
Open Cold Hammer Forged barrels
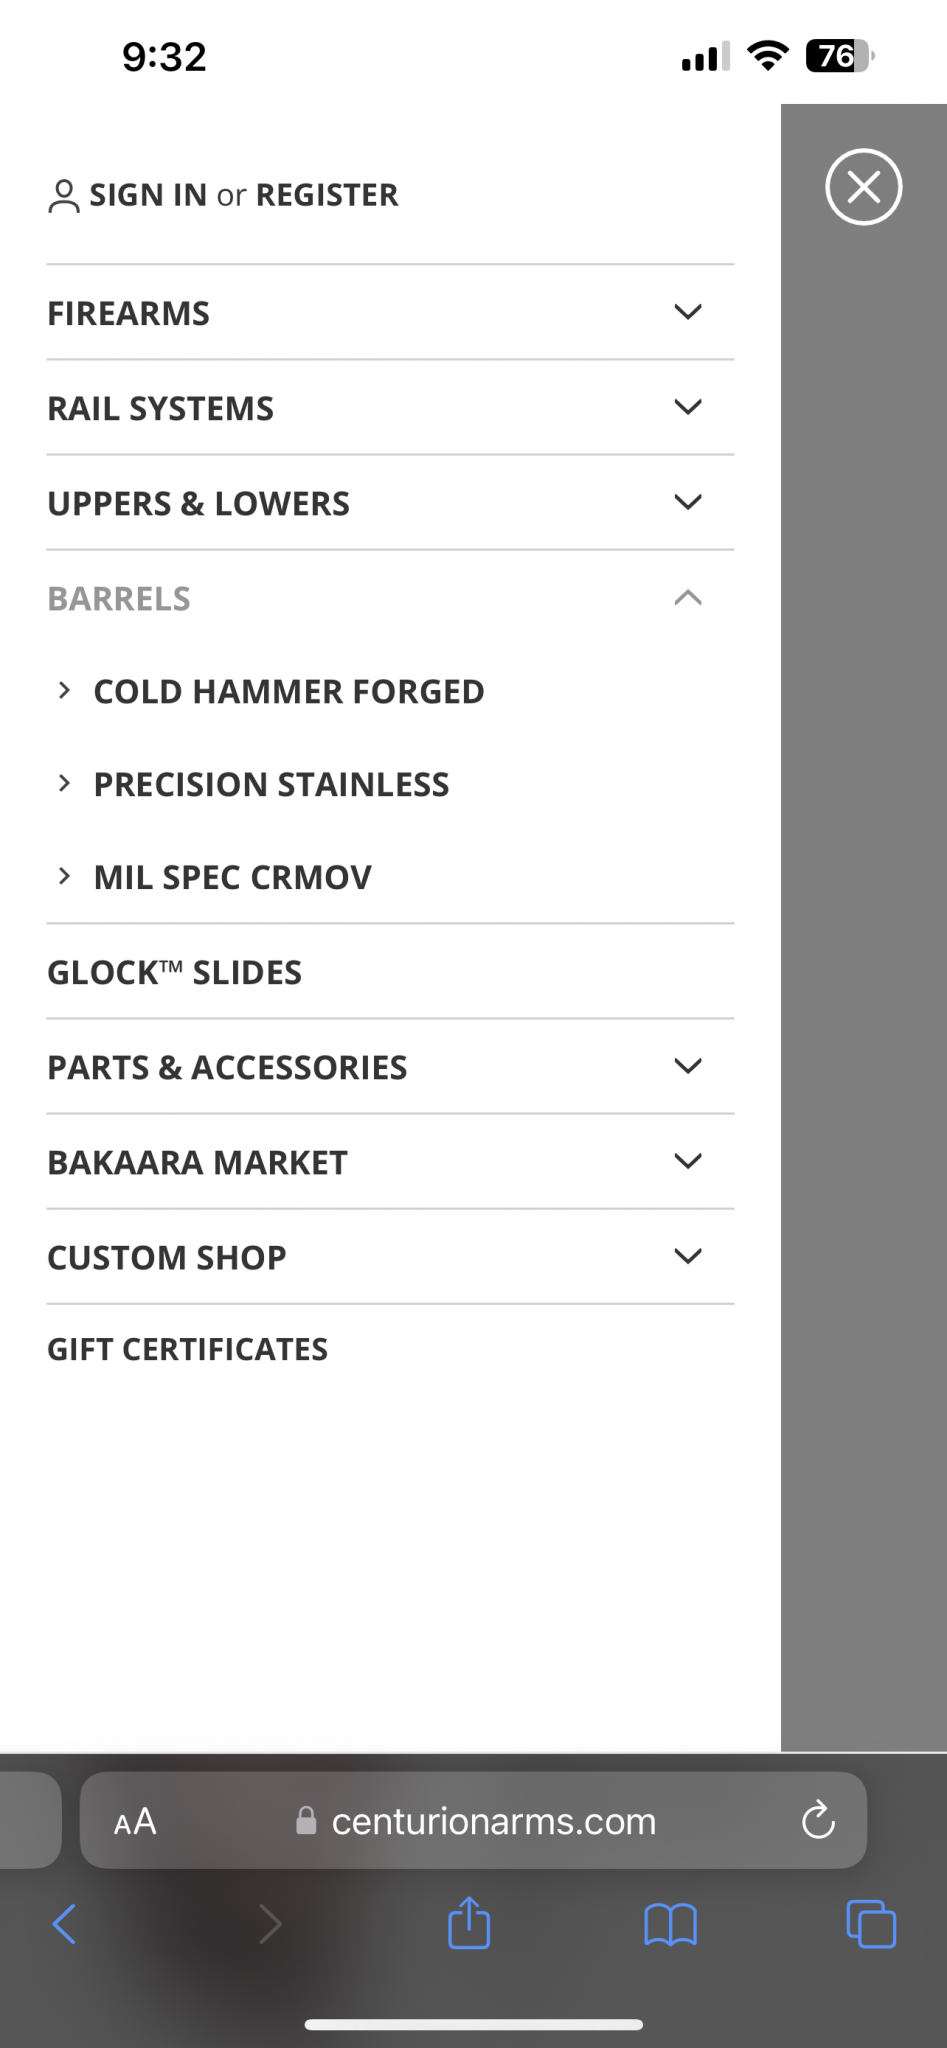(289, 692)
